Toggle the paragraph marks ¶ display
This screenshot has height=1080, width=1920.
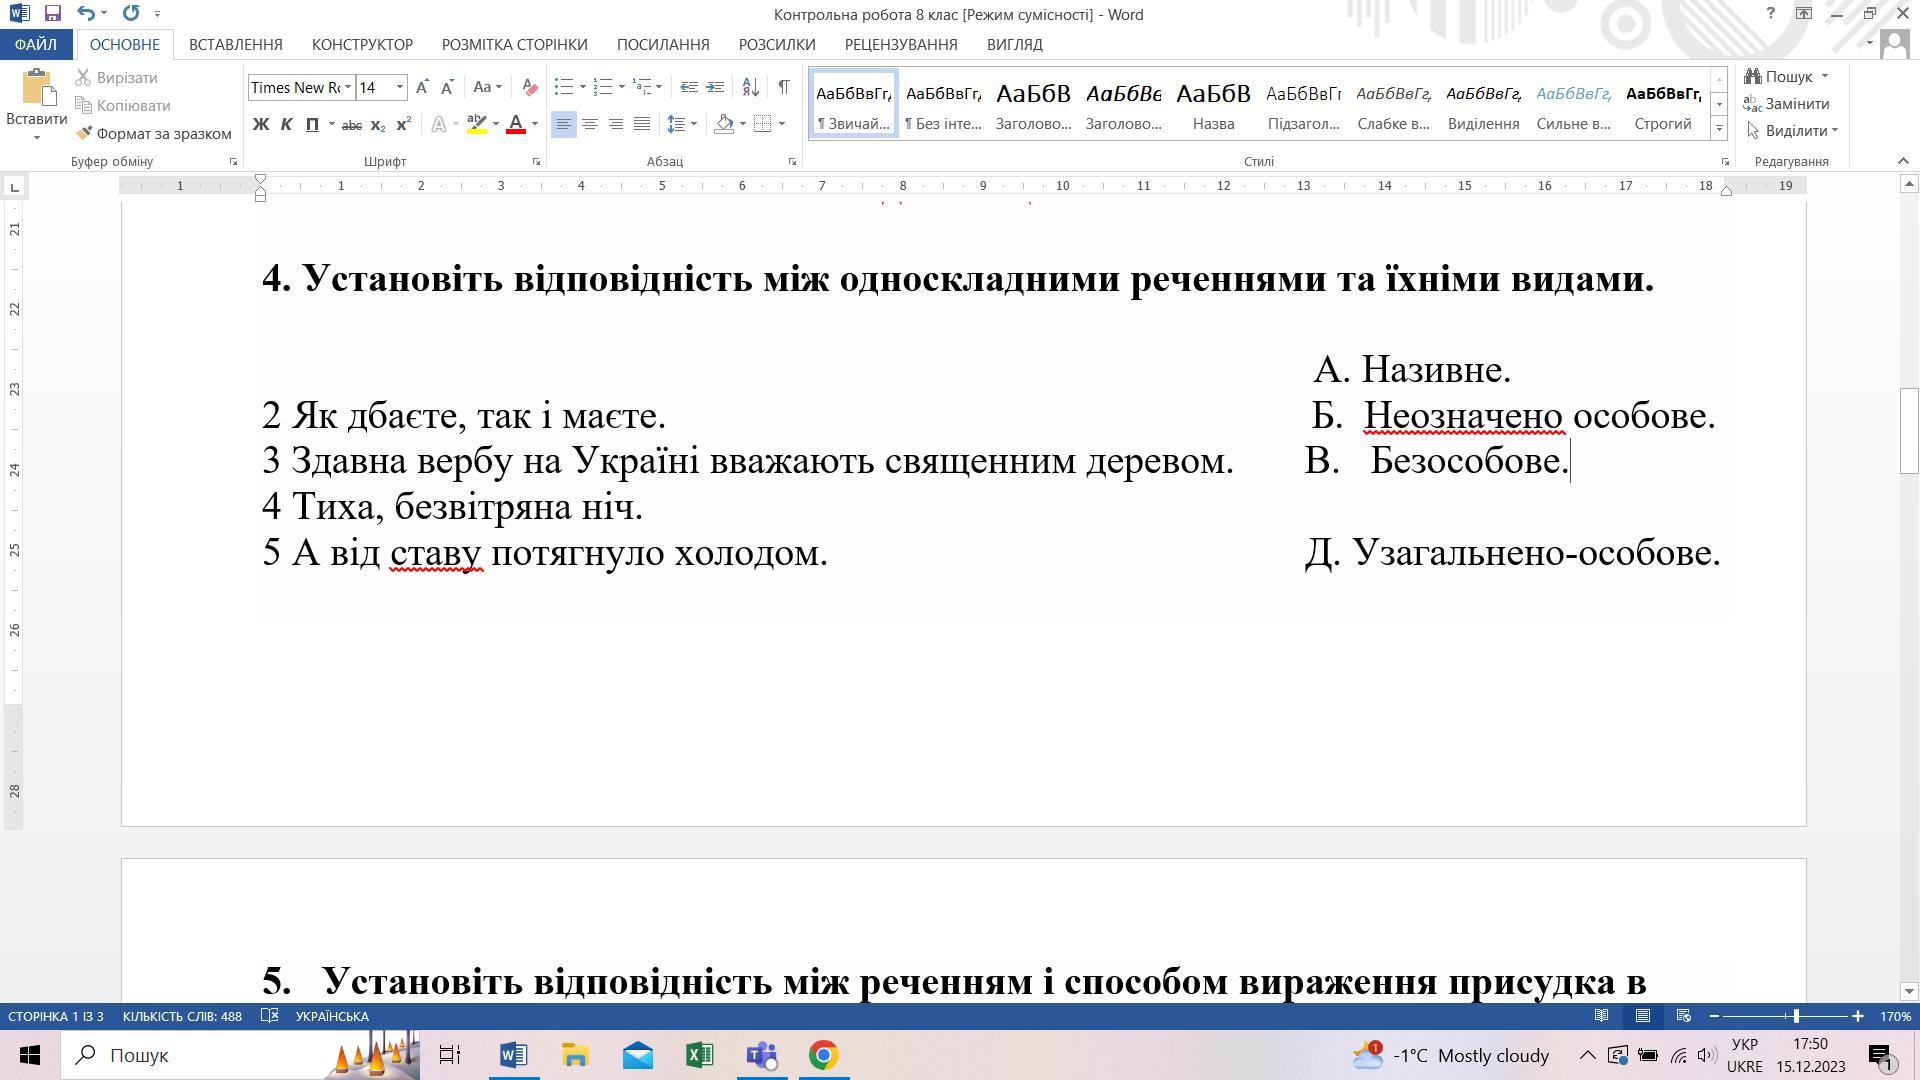(x=783, y=87)
